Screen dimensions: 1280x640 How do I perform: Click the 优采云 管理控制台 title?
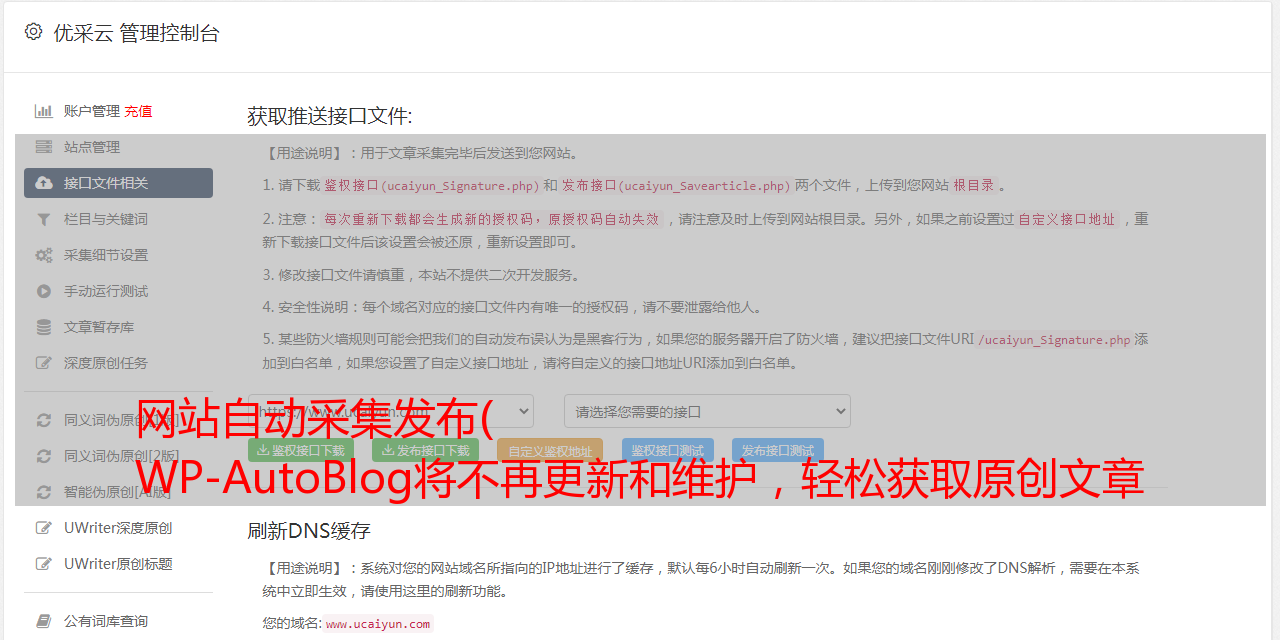click(136, 33)
